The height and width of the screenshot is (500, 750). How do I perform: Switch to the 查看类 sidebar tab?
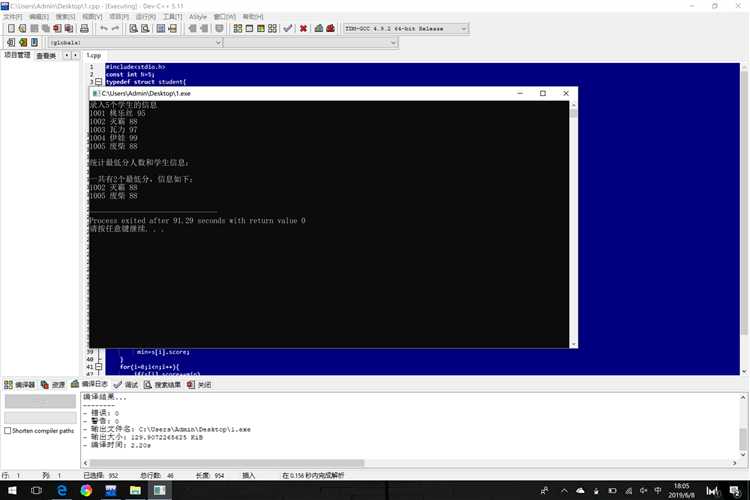pos(46,56)
